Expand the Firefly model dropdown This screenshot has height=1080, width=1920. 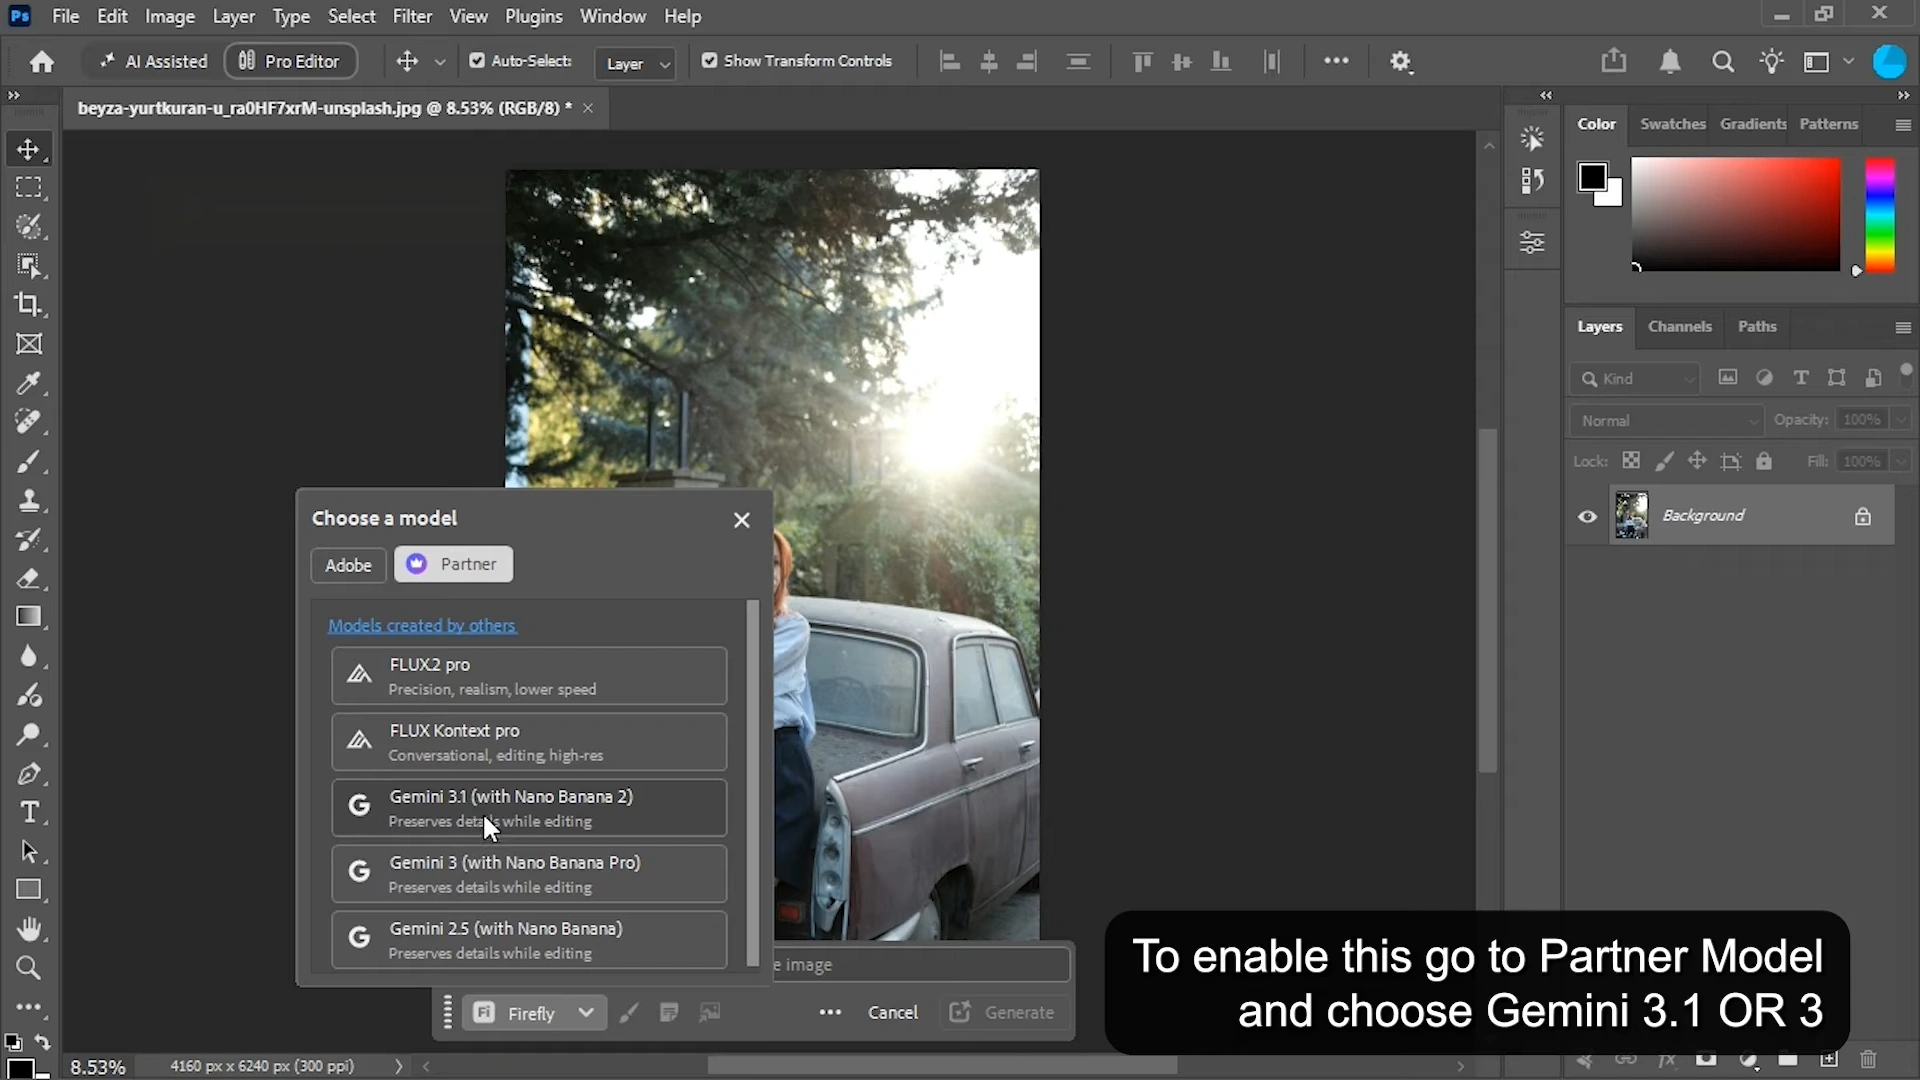pos(586,1013)
